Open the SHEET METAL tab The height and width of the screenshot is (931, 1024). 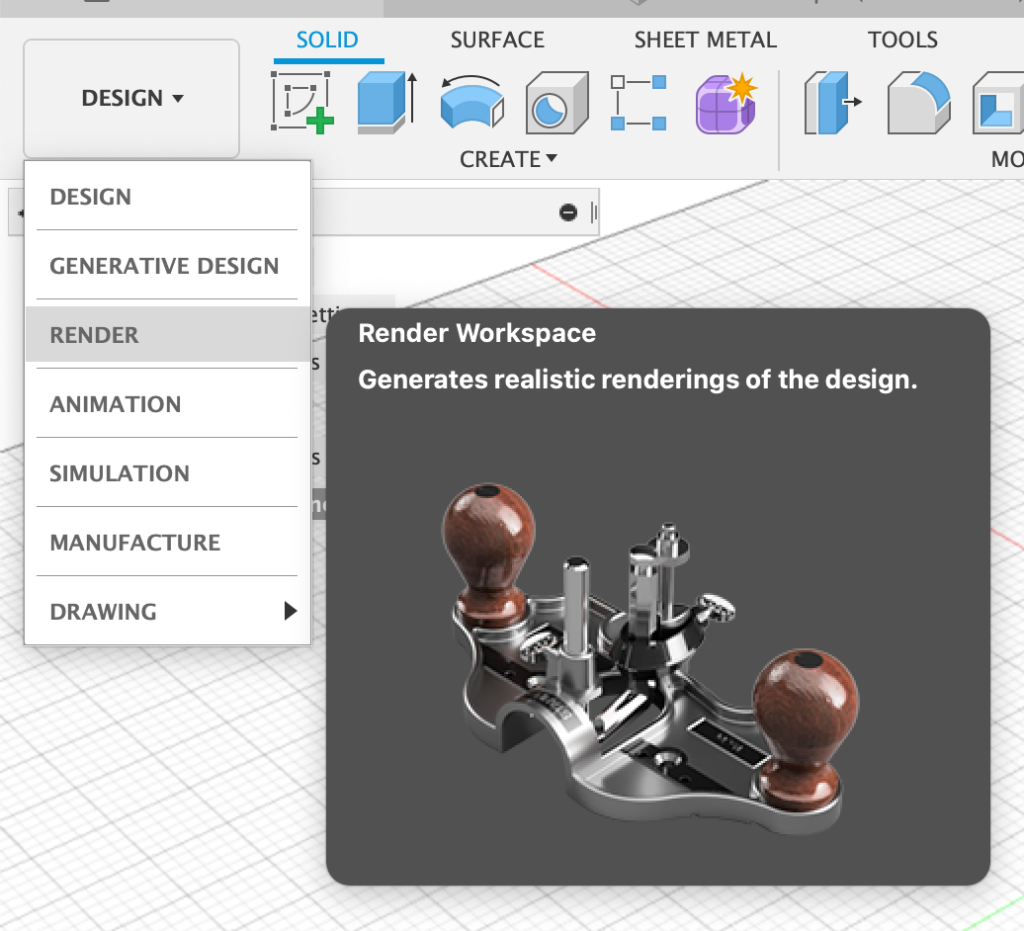tap(705, 40)
